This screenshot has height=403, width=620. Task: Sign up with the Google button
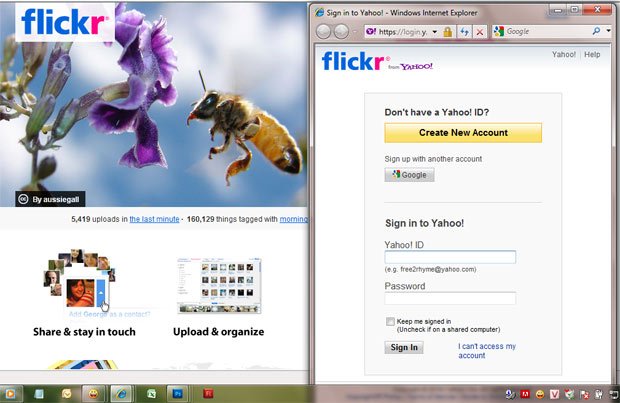coord(410,174)
